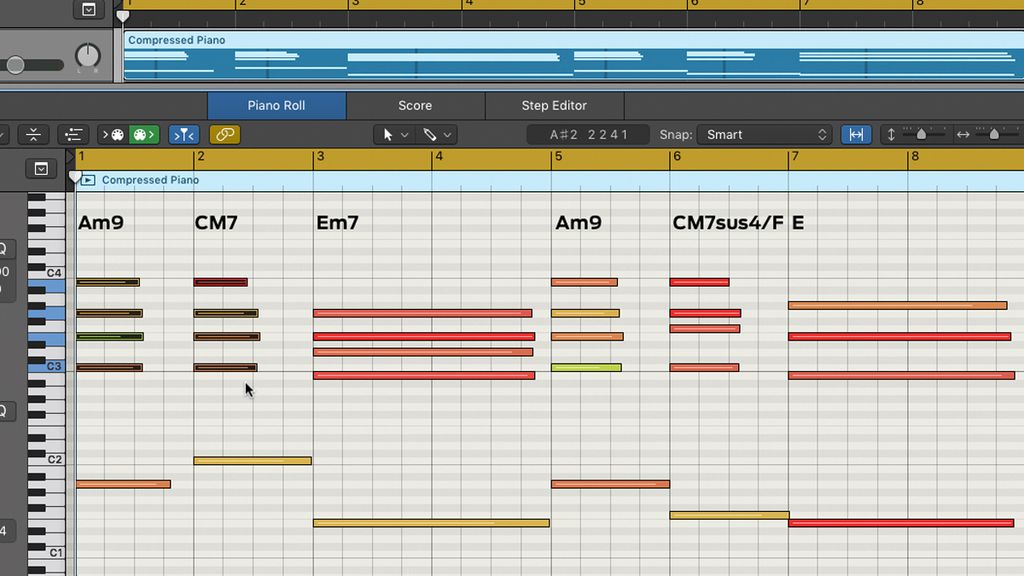This screenshot has width=1024, height=576.
Task: Select the blue catch playhead icon
Action: [x=183, y=134]
